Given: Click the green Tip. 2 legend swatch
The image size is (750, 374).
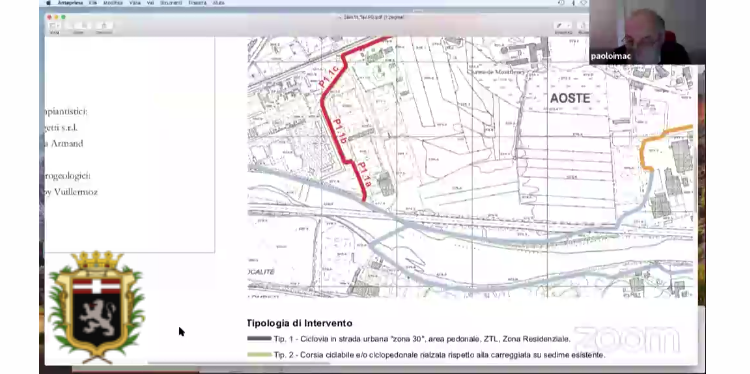Looking at the screenshot, I should click(259, 354).
